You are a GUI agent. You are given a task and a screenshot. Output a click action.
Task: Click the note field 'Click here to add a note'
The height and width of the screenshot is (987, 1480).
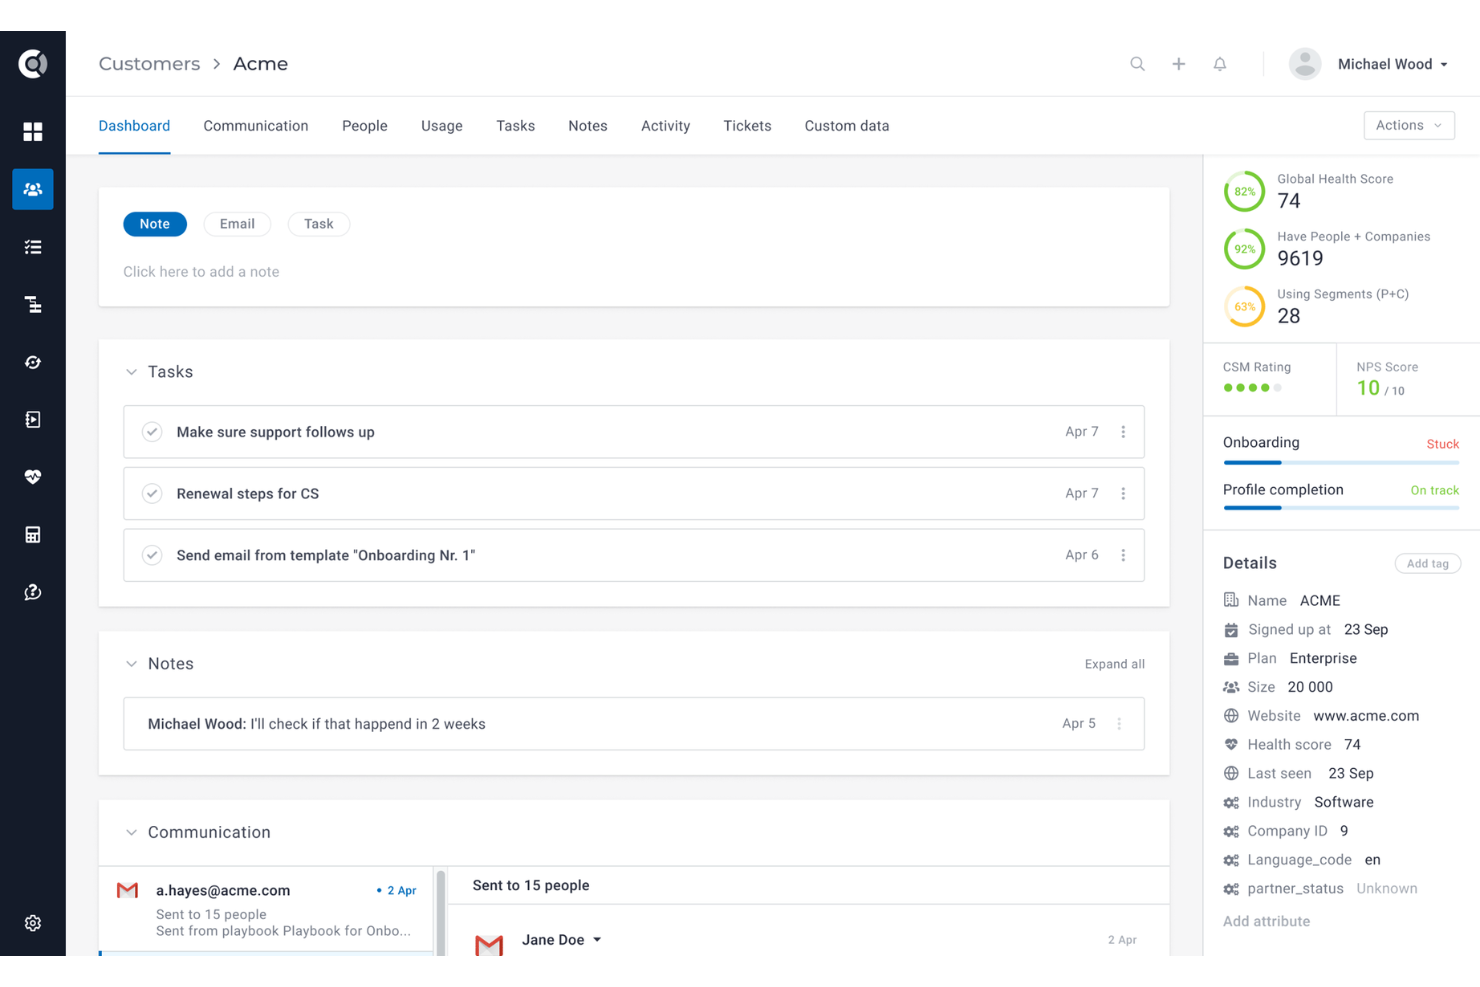point(200,271)
